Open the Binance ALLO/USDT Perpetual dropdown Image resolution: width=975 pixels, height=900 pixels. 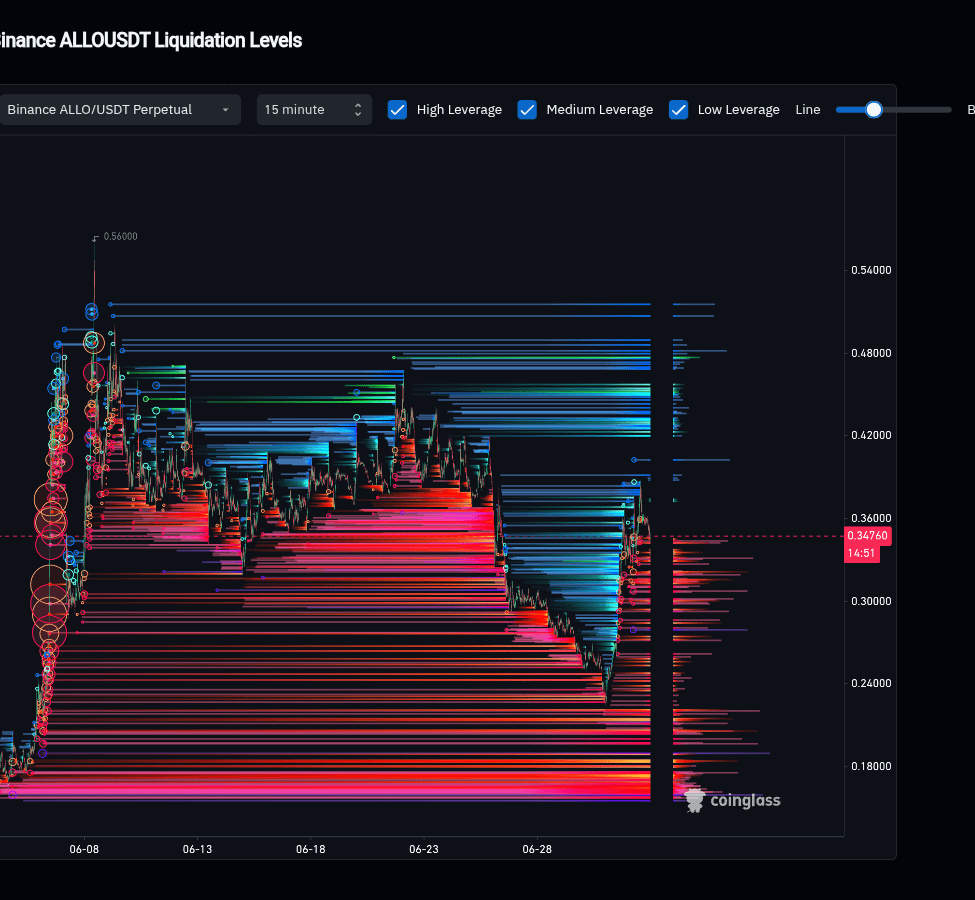(x=120, y=109)
